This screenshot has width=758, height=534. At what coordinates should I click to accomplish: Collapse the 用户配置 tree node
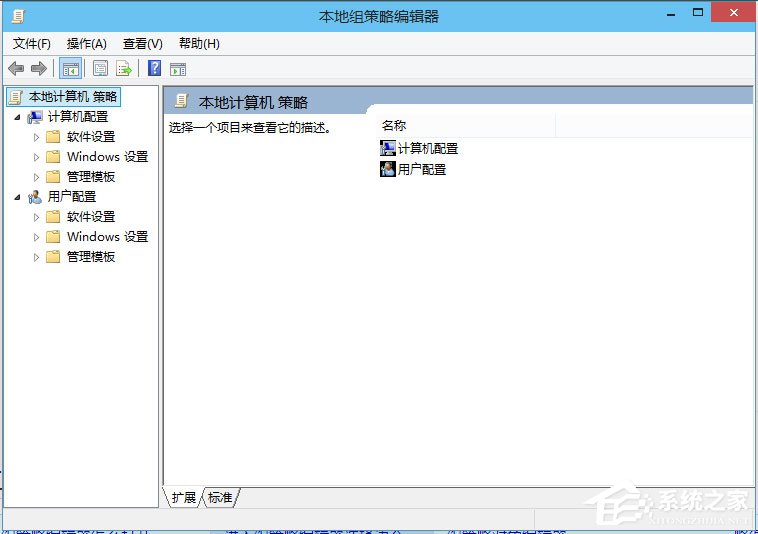tap(17, 197)
